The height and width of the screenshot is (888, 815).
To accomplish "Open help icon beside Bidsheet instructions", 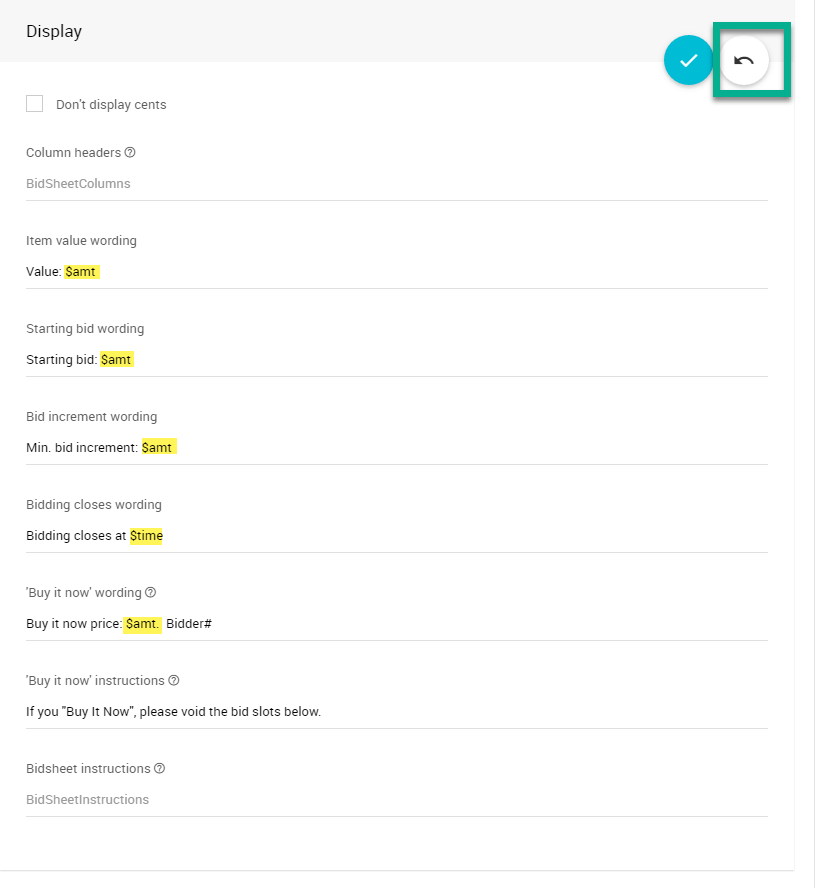I will (x=160, y=769).
